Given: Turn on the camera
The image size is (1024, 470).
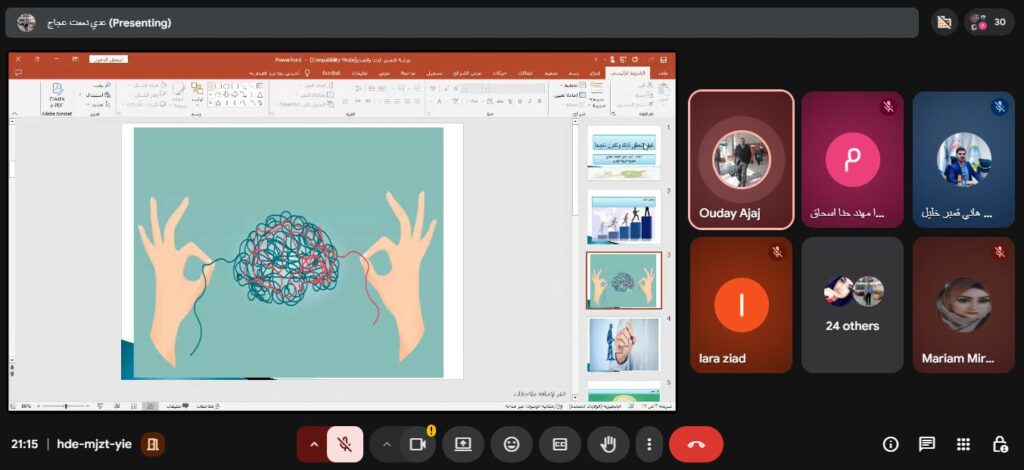Looking at the screenshot, I should click(418, 444).
